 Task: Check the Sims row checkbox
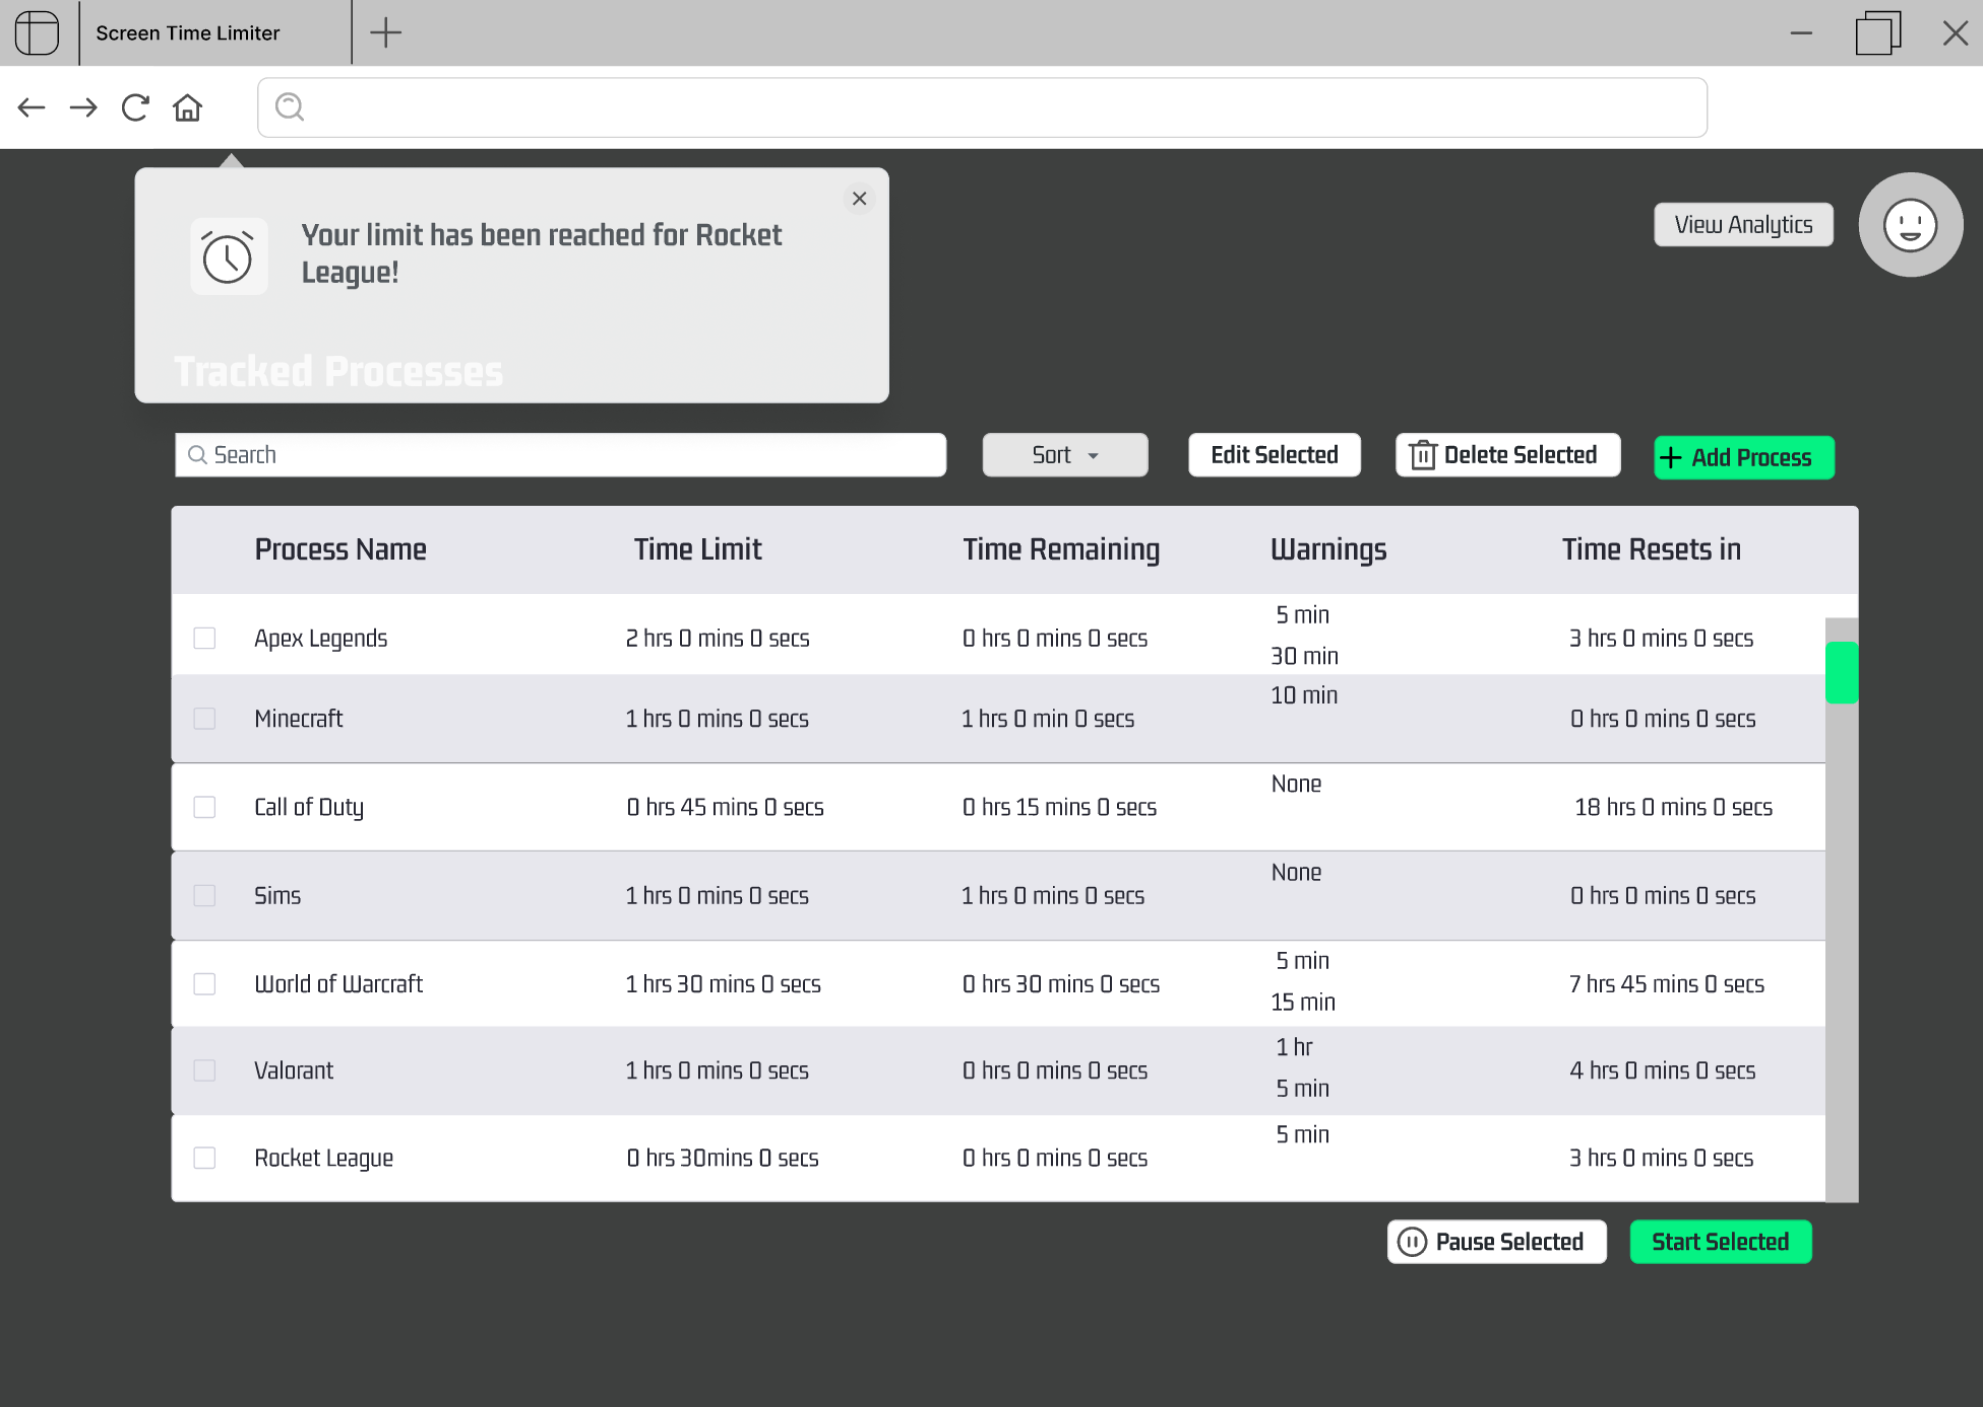pyautogui.click(x=205, y=895)
